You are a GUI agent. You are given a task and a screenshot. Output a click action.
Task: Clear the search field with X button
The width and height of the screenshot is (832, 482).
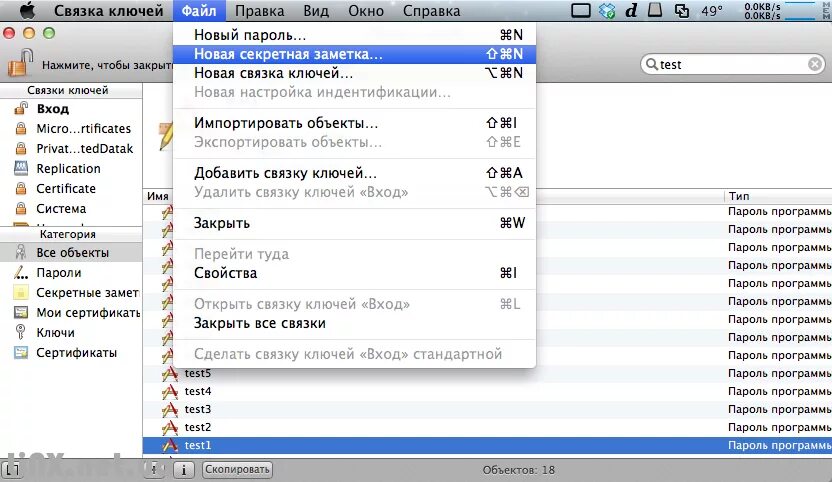pyautogui.click(x=815, y=64)
